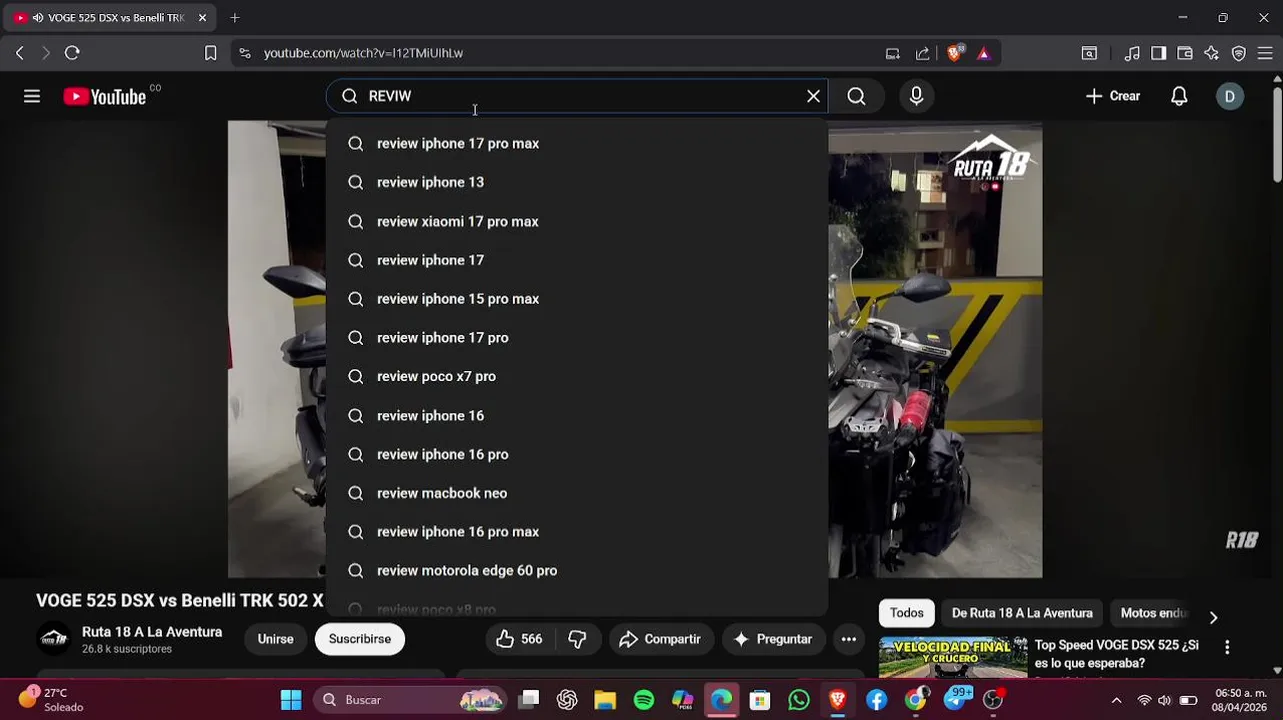Click the install app icon in address bar
Image resolution: width=1283 pixels, height=720 pixels.
pos(892,53)
